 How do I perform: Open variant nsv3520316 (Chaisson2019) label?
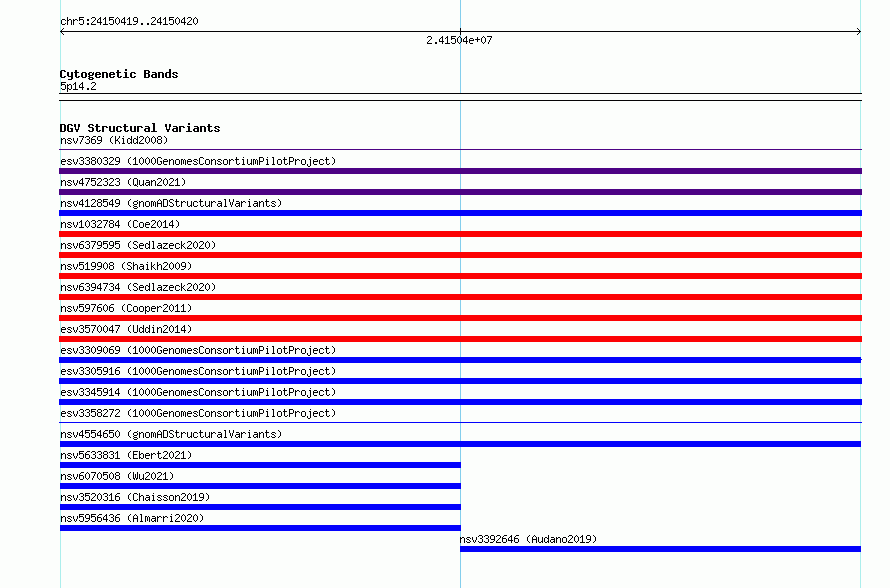click(135, 497)
